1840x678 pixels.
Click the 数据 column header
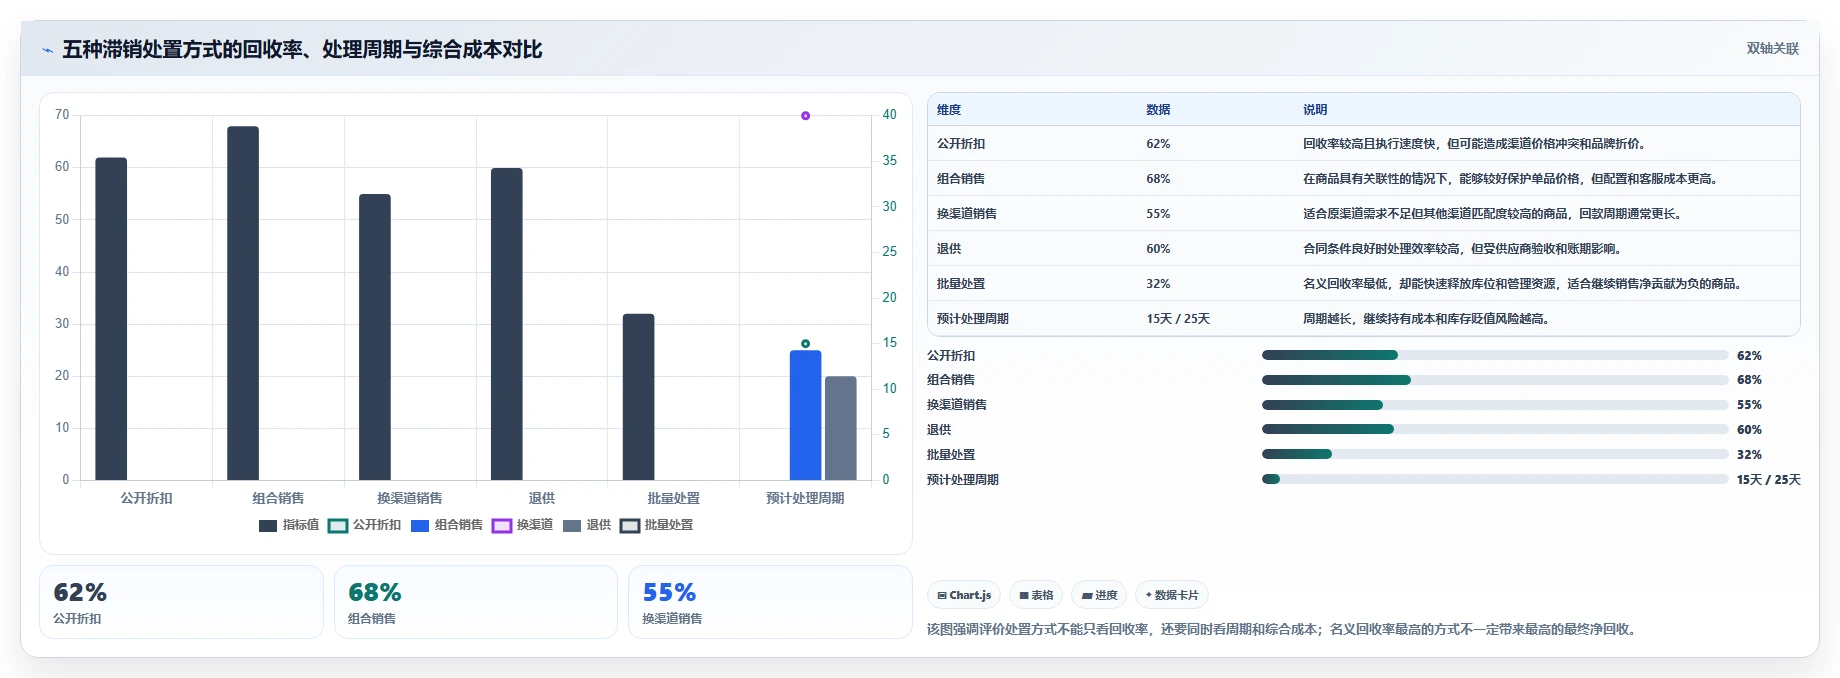[1158, 110]
